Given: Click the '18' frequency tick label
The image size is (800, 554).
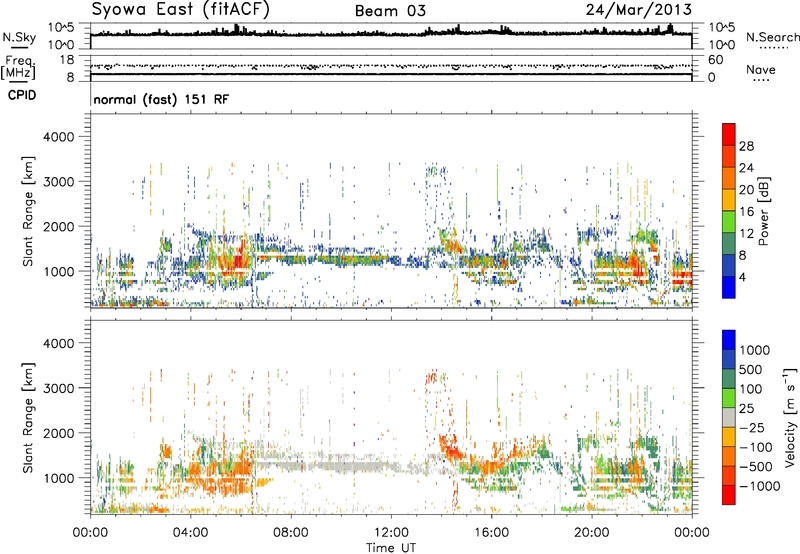Looking at the screenshot, I should point(67,60).
